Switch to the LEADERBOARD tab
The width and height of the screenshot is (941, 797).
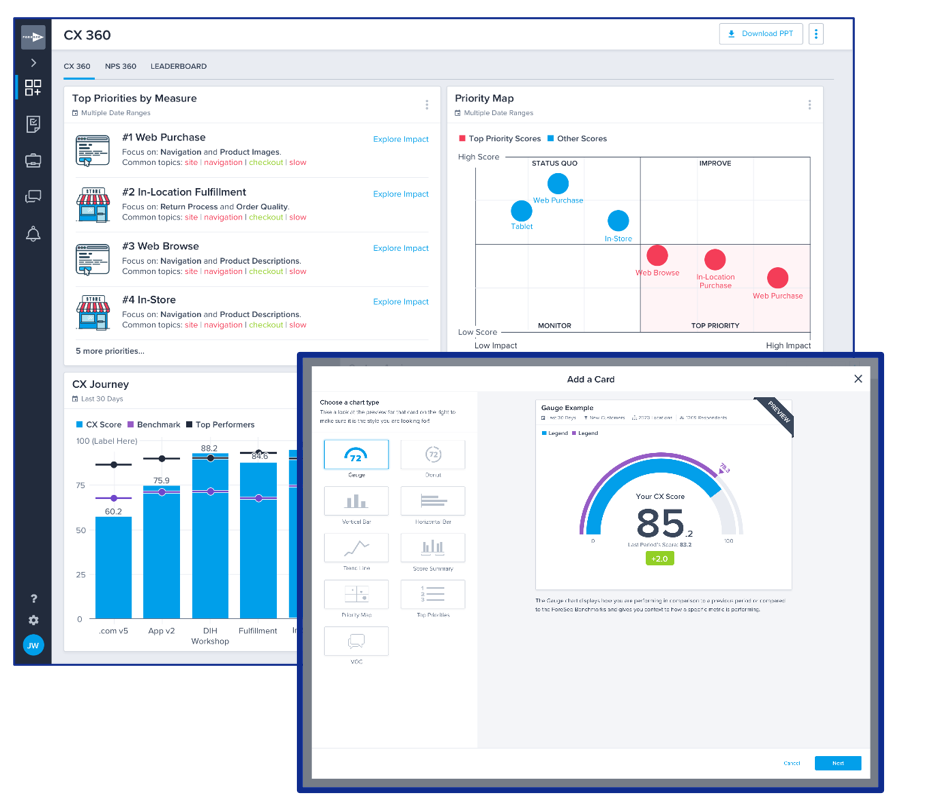[178, 67]
